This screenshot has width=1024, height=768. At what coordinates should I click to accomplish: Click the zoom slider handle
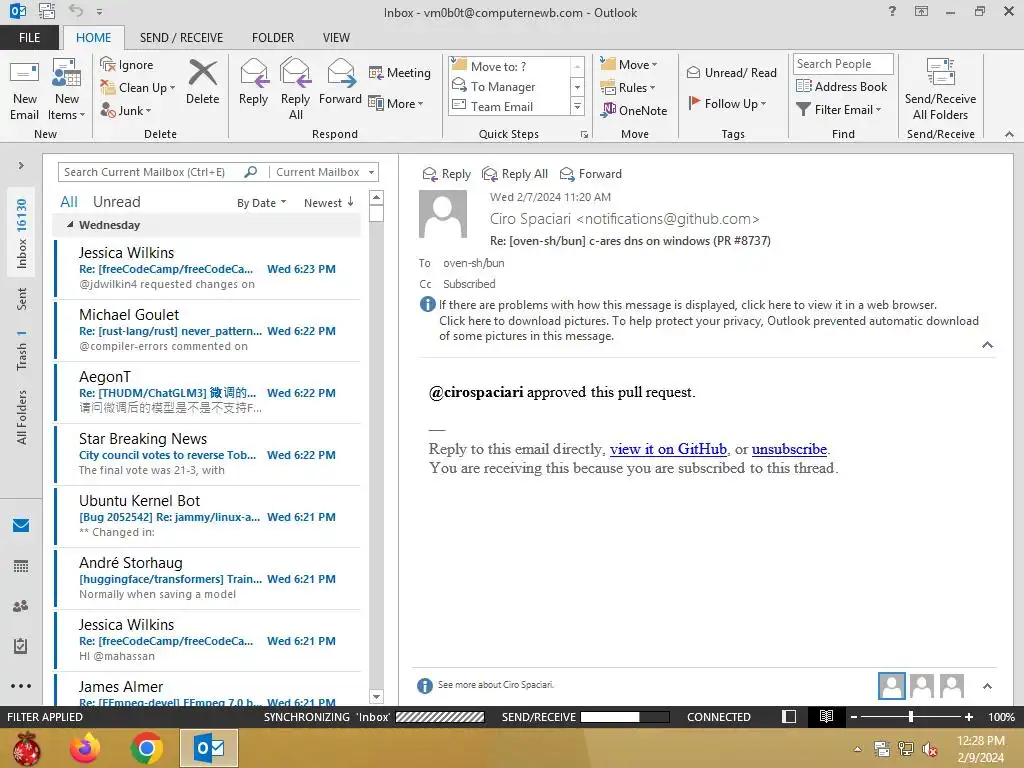[911, 717]
